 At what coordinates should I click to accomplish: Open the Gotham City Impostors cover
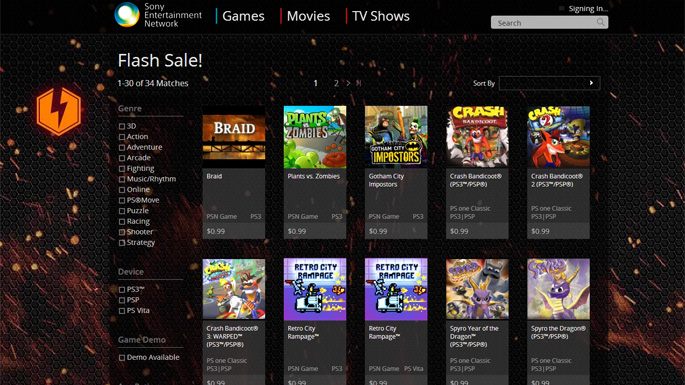(x=396, y=137)
